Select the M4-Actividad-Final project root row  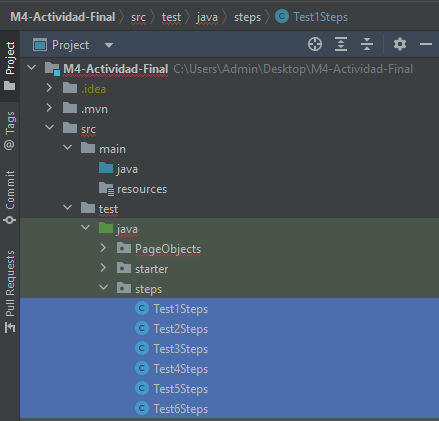pos(229,69)
